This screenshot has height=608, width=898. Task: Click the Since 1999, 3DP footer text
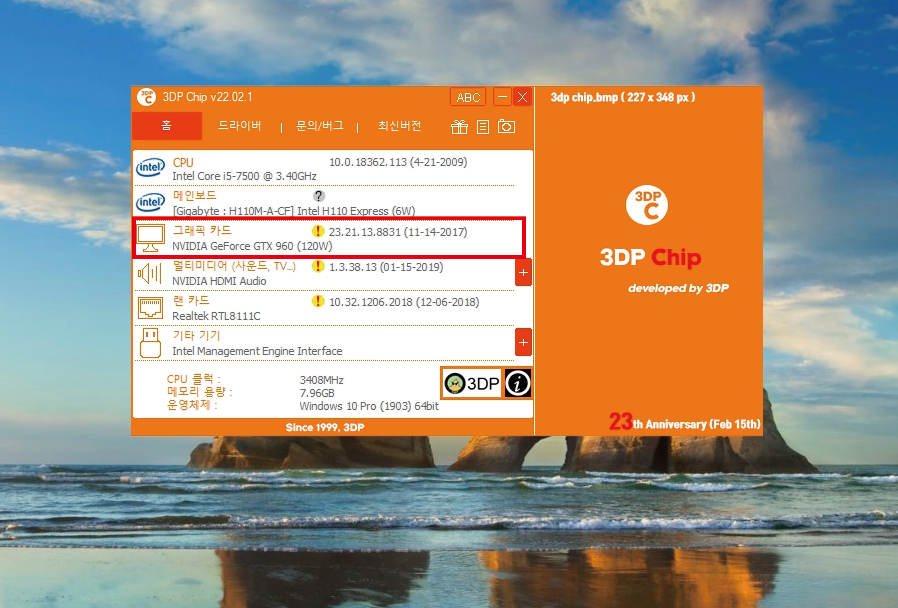click(x=325, y=427)
